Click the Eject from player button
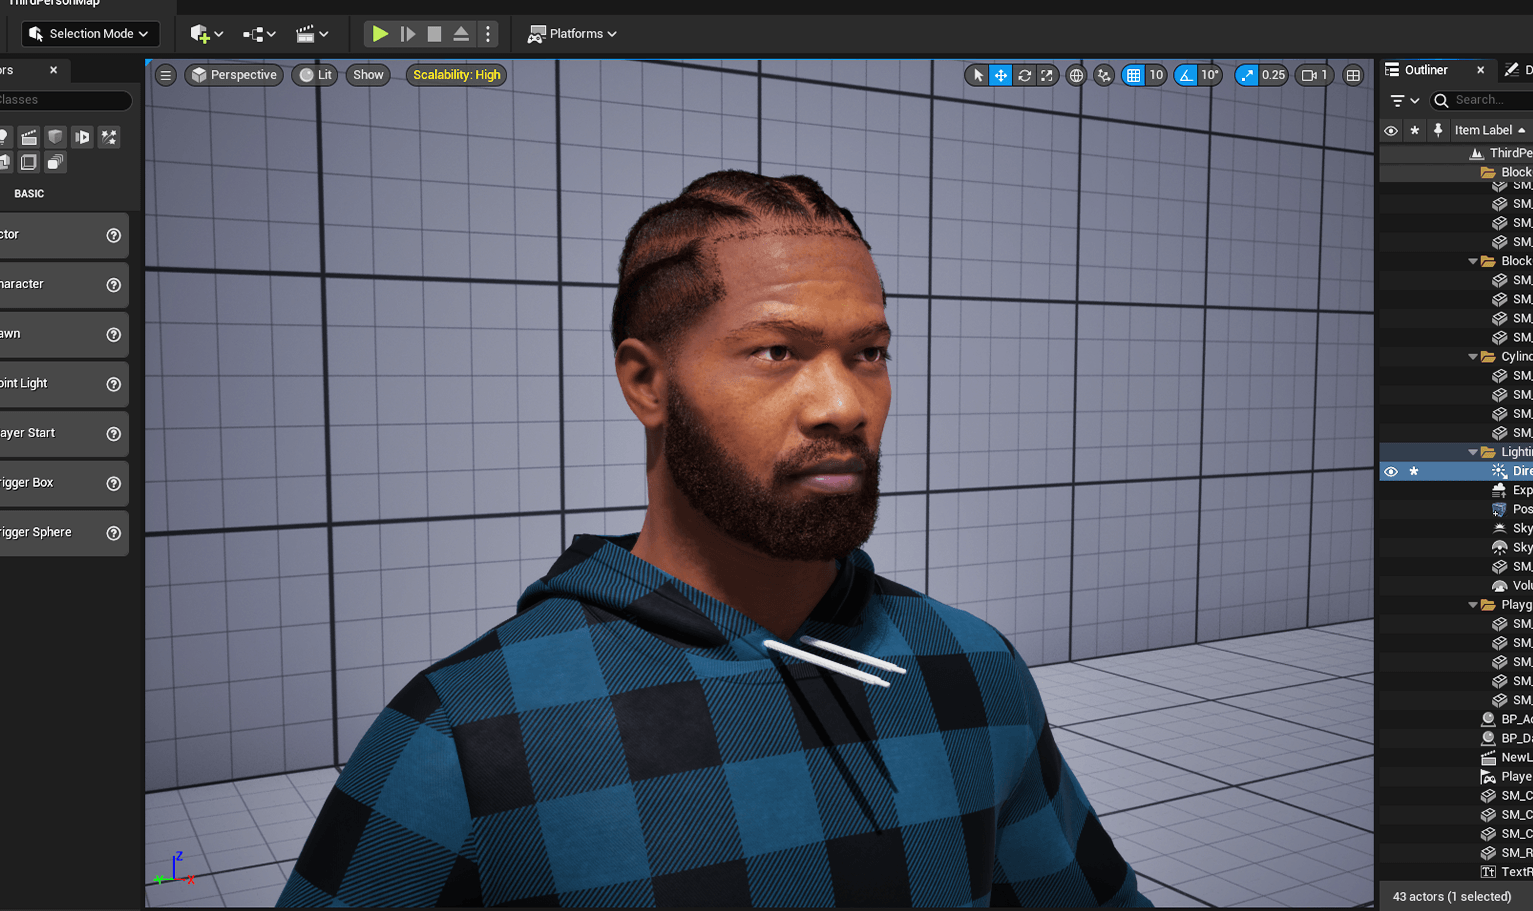The width and height of the screenshot is (1533, 911). click(461, 34)
